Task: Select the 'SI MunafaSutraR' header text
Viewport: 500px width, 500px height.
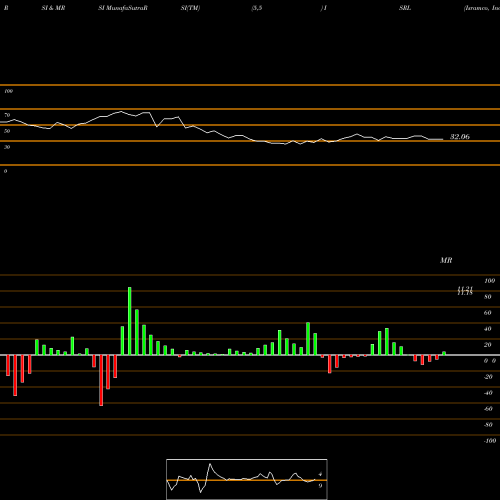Action: click(123, 8)
